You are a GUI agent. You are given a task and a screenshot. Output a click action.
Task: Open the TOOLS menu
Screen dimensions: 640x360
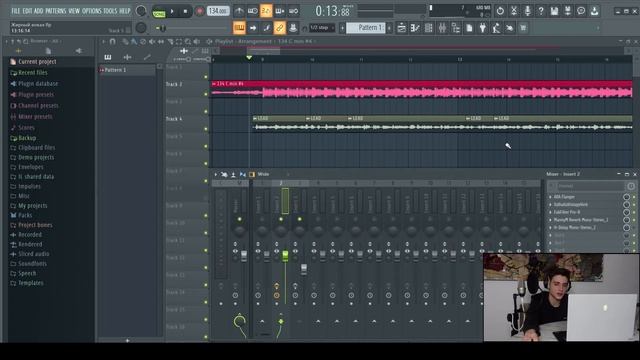pyautogui.click(x=110, y=11)
